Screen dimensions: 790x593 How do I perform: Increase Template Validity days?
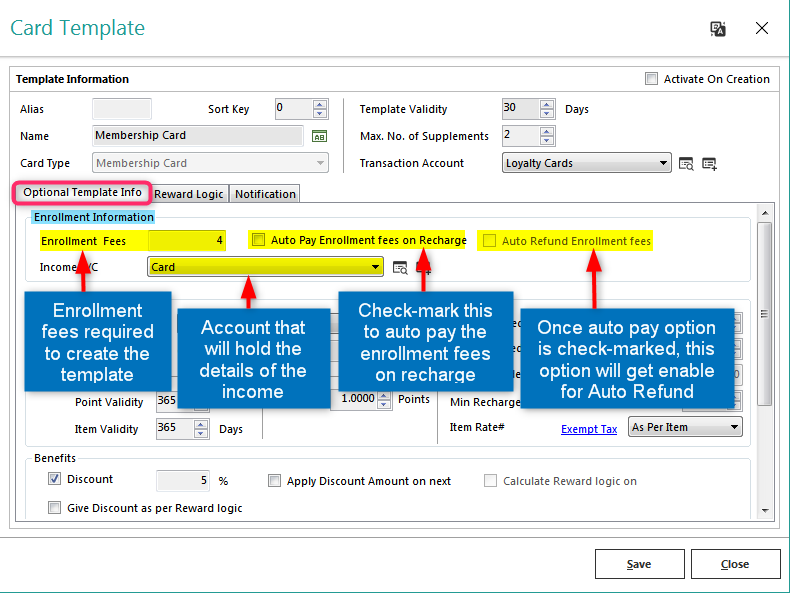[x=547, y=104]
